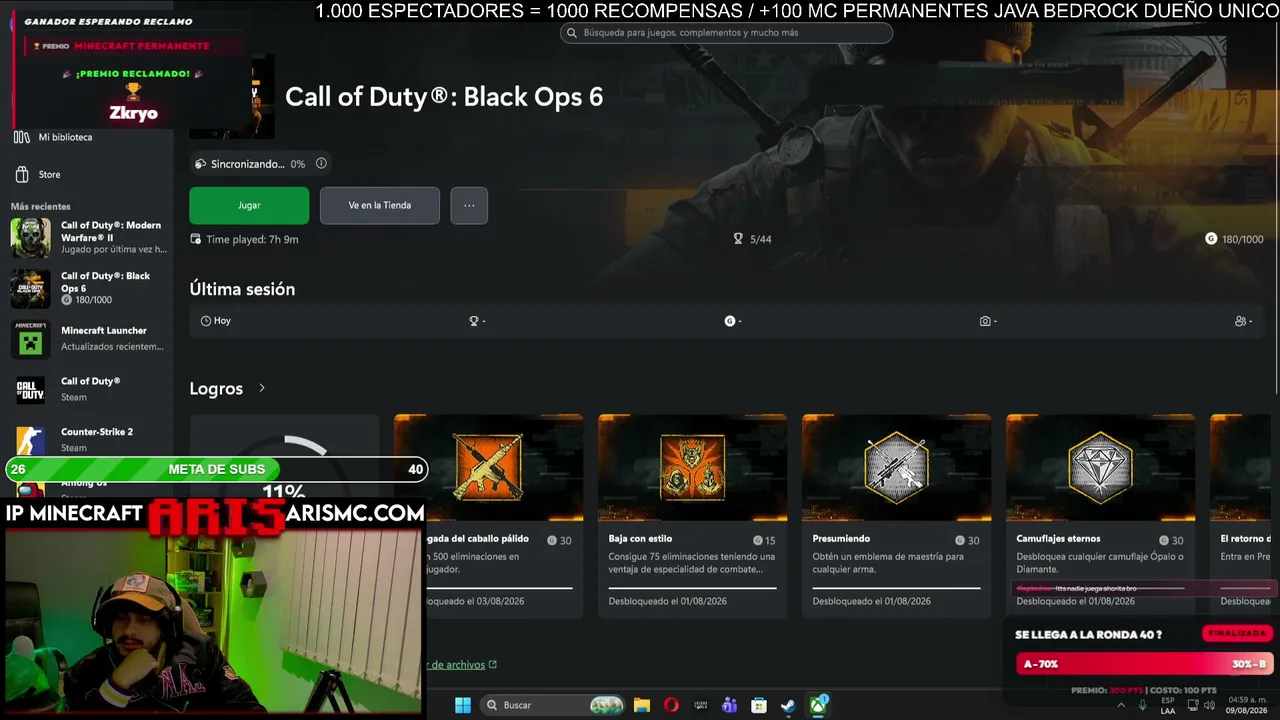Open Opera browser from the taskbar
This screenshot has height=720, width=1280.
(671, 705)
